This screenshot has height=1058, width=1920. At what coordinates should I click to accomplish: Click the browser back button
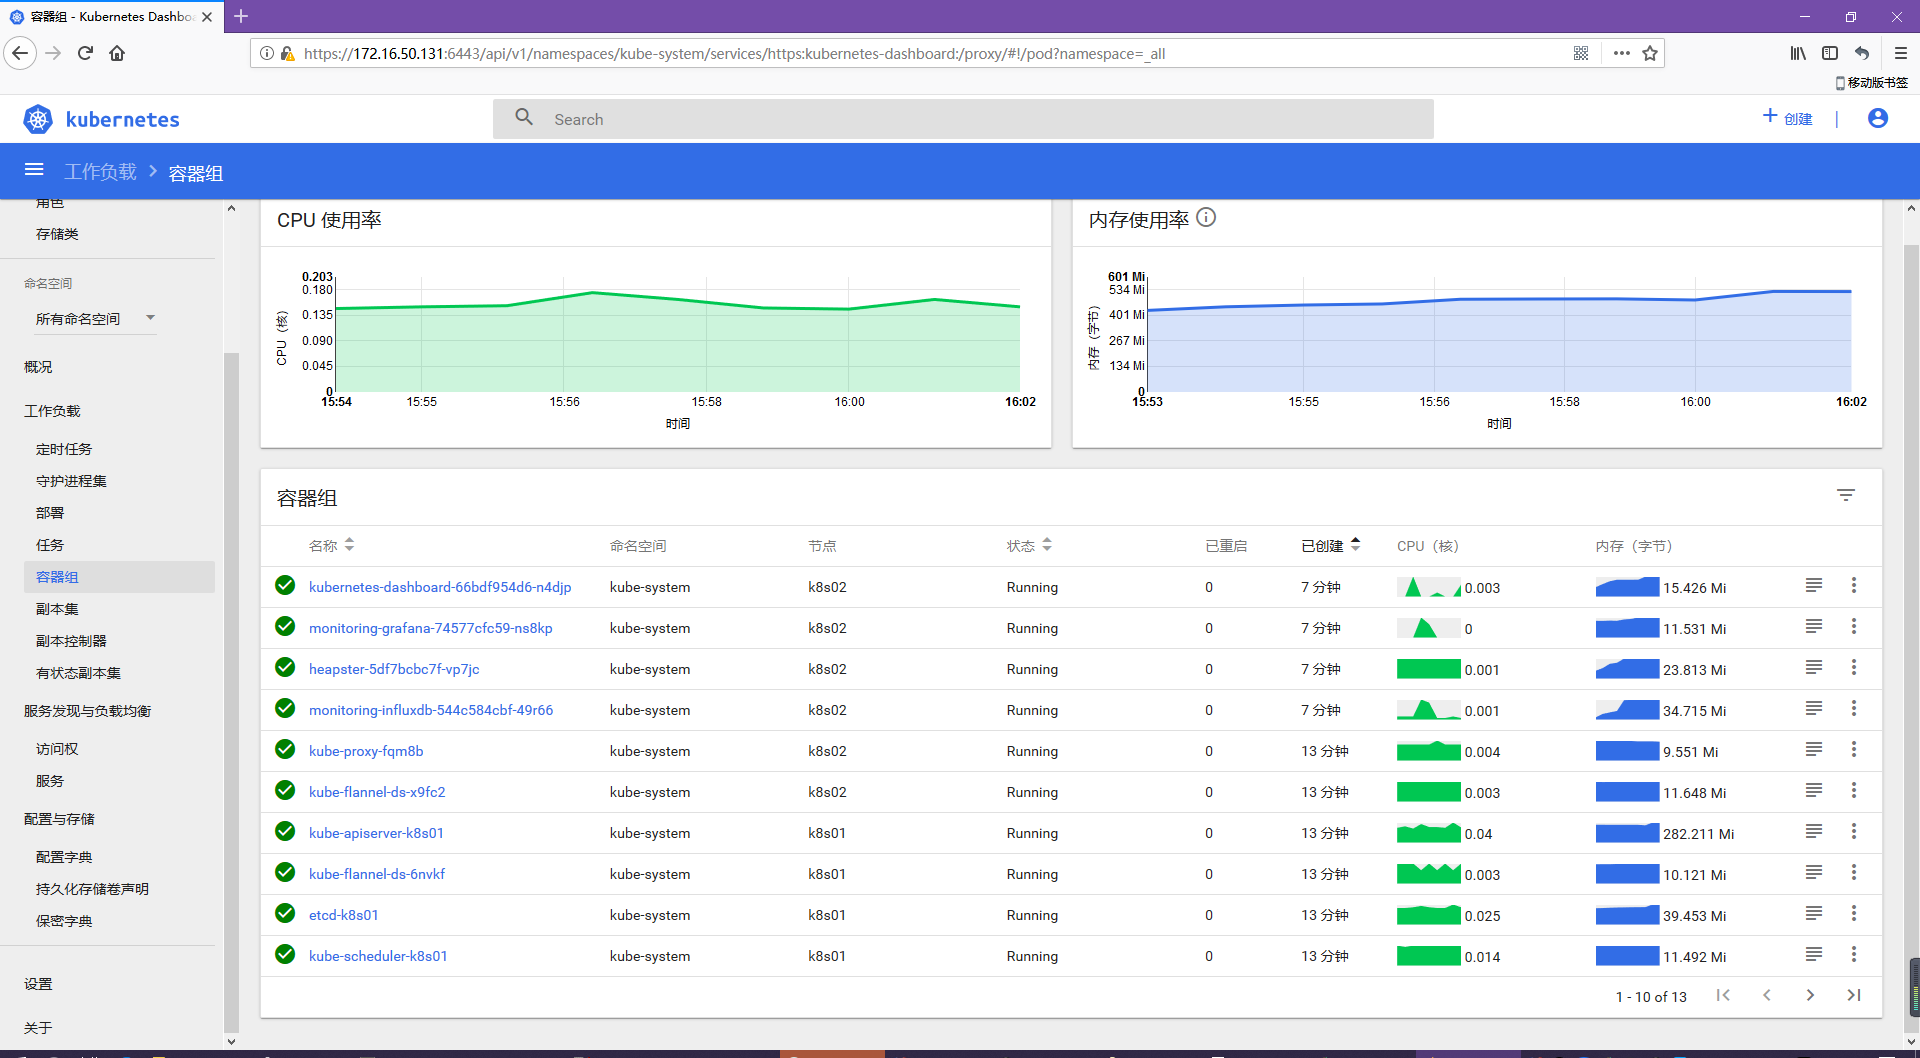click(x=21, y=53)
